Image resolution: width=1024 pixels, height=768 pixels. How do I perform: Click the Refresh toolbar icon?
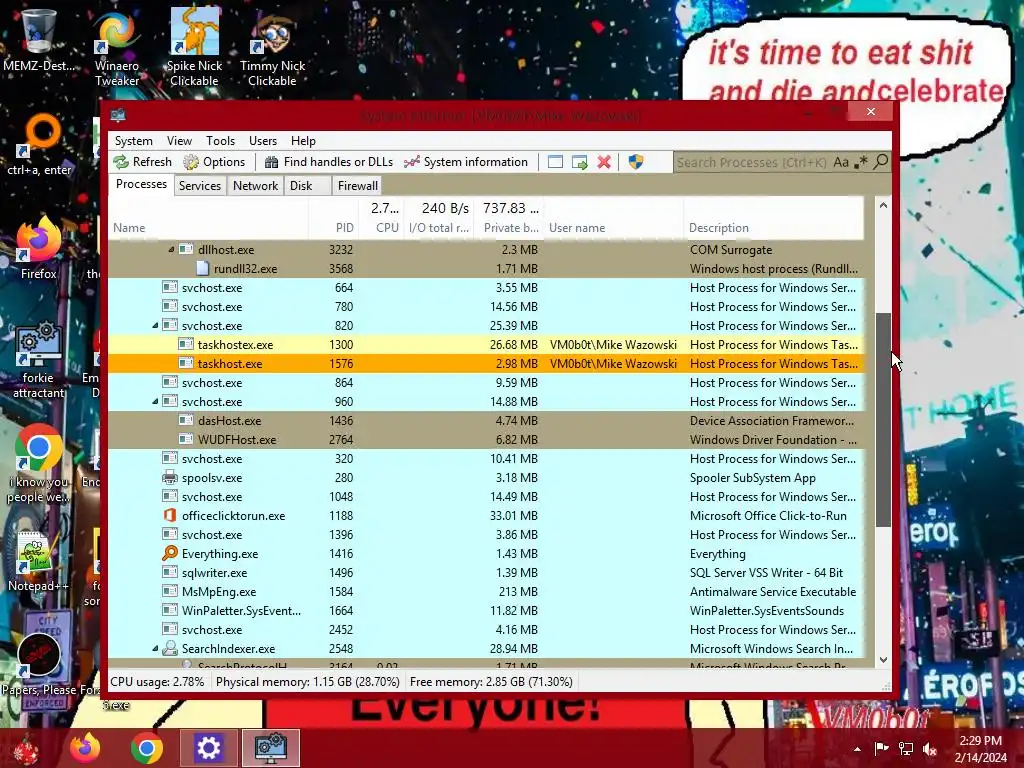point(142,162)
